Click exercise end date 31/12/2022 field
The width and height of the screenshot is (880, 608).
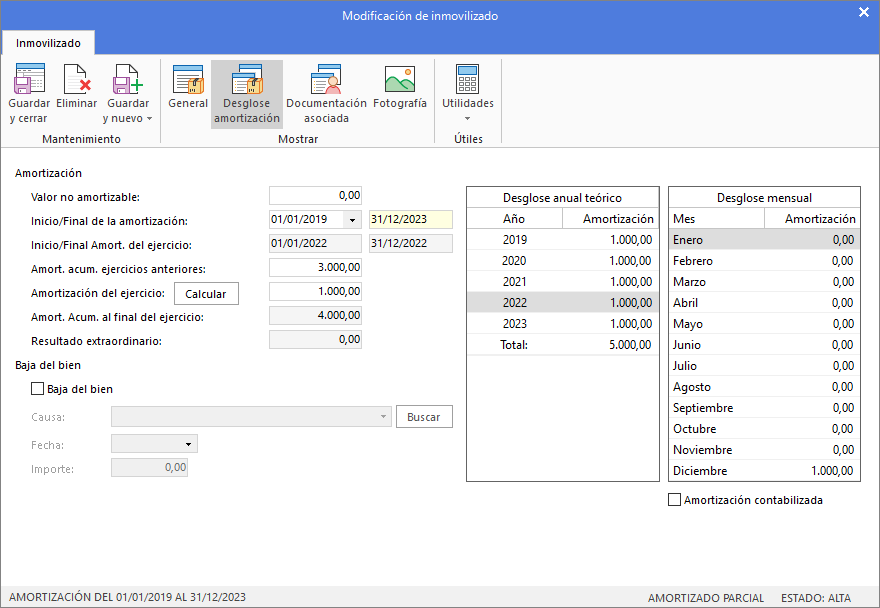coord(411,244)
